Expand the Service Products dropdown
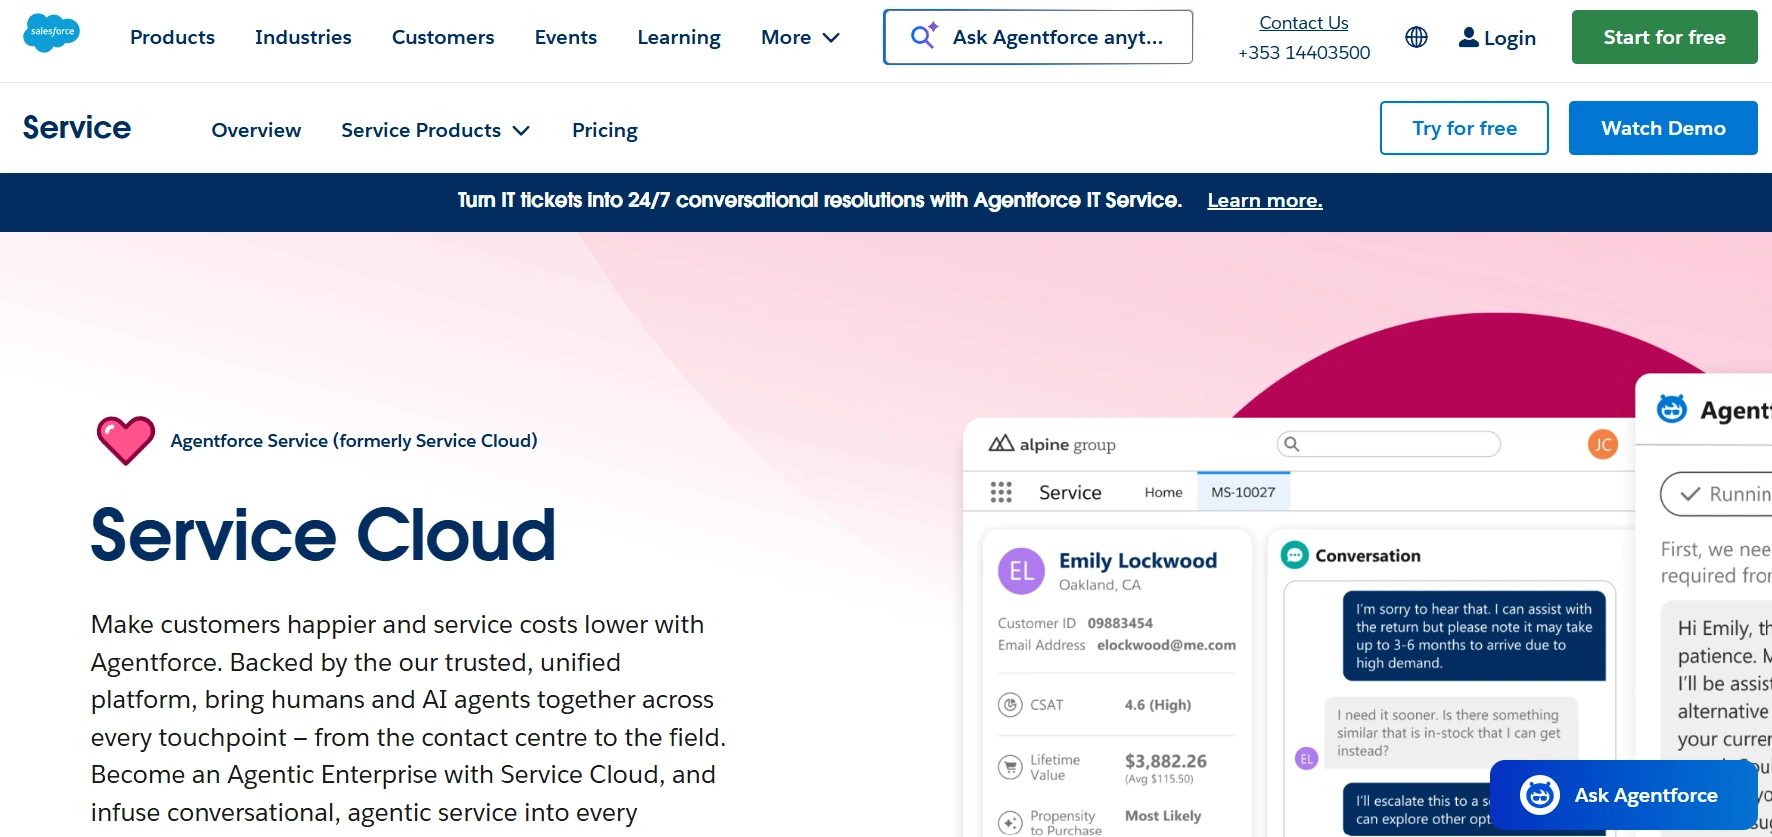The width and height of the screenshot is (1772, 837). tap(435, 130)
